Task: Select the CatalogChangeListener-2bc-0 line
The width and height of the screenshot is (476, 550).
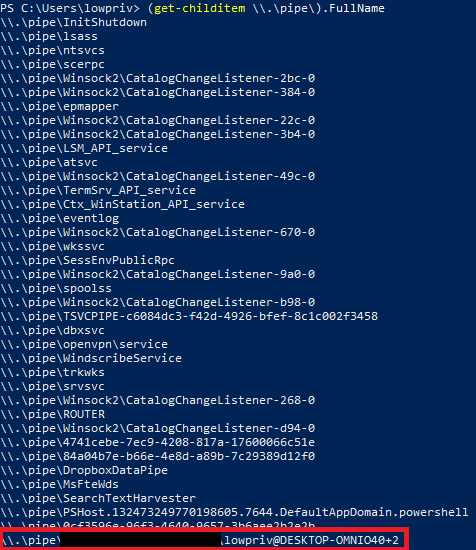Action: point(157,78)
